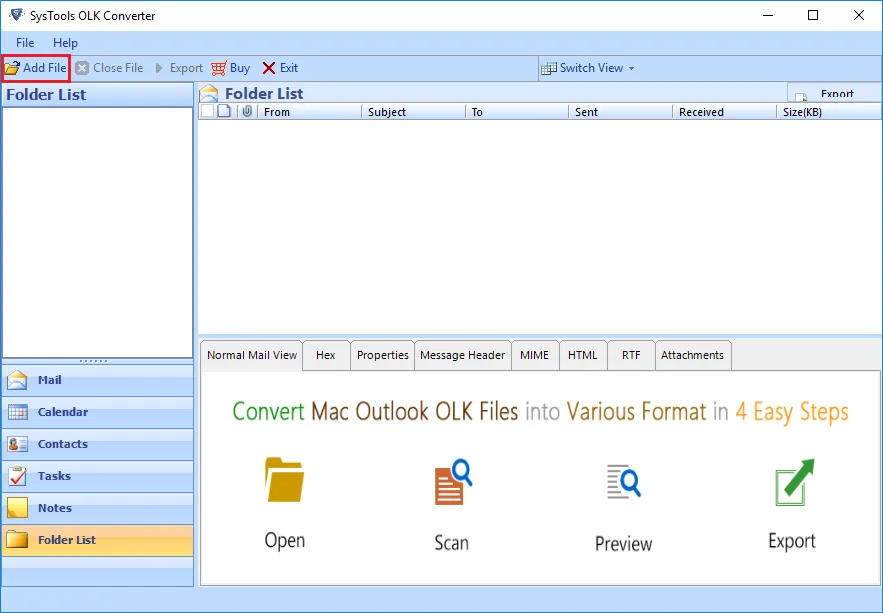Open the Switch View dropdown
This screenshot has width=883, height=613.
588,68
